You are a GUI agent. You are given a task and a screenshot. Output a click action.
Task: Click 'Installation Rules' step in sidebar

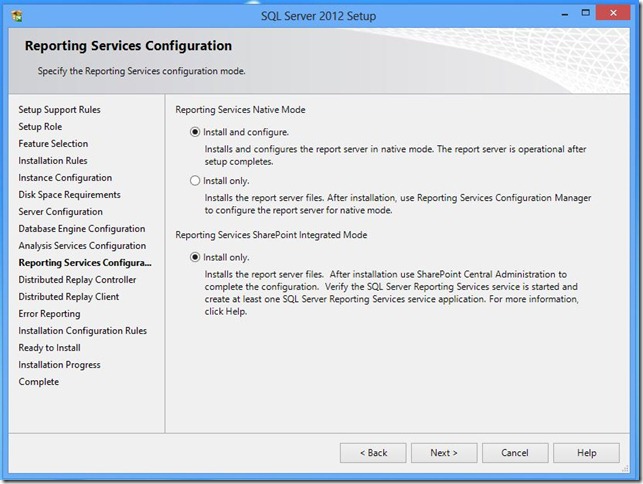[x=53, y=161]
